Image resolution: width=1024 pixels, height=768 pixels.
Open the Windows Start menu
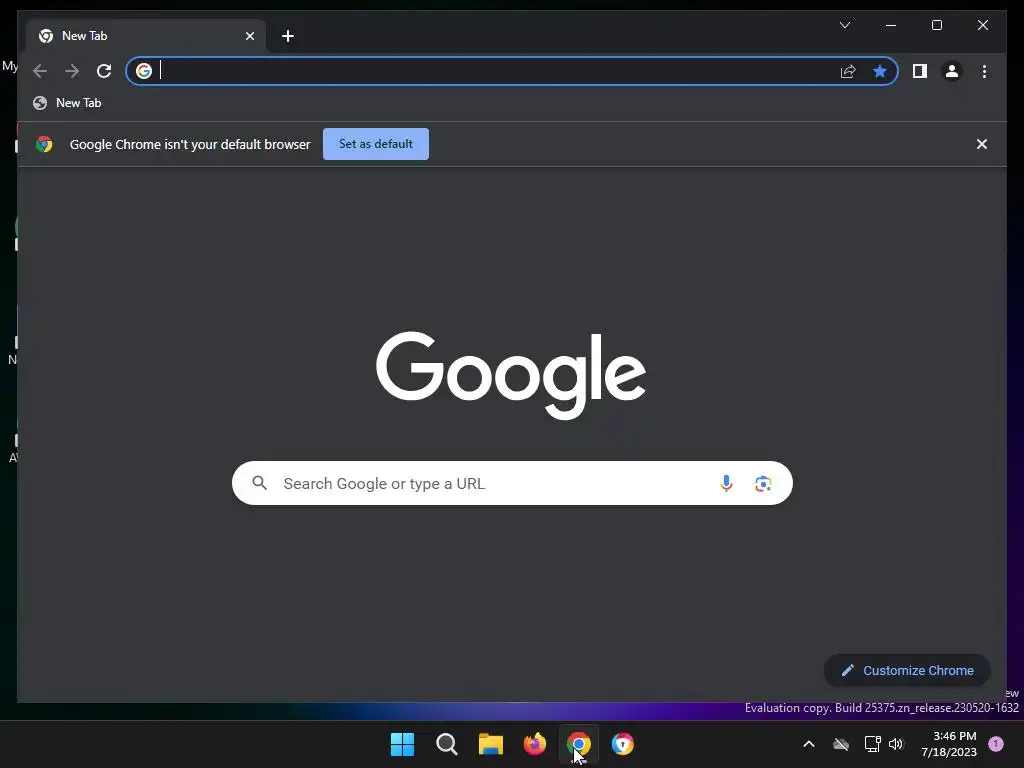coord(402,744)
